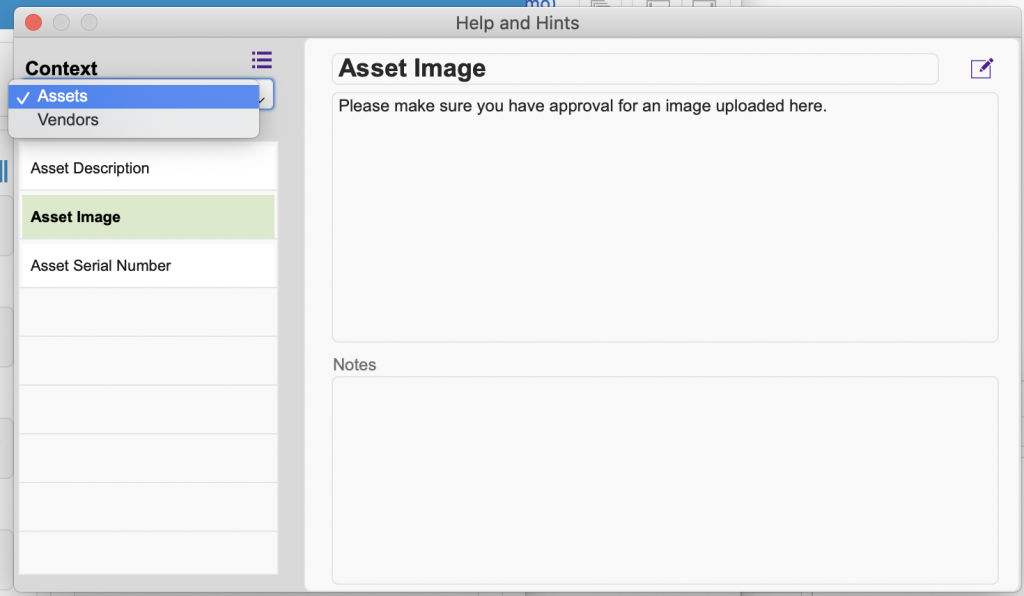Open the Asset Serial Number topic
Screen dimensions: 1024x596
click(148, 265)
